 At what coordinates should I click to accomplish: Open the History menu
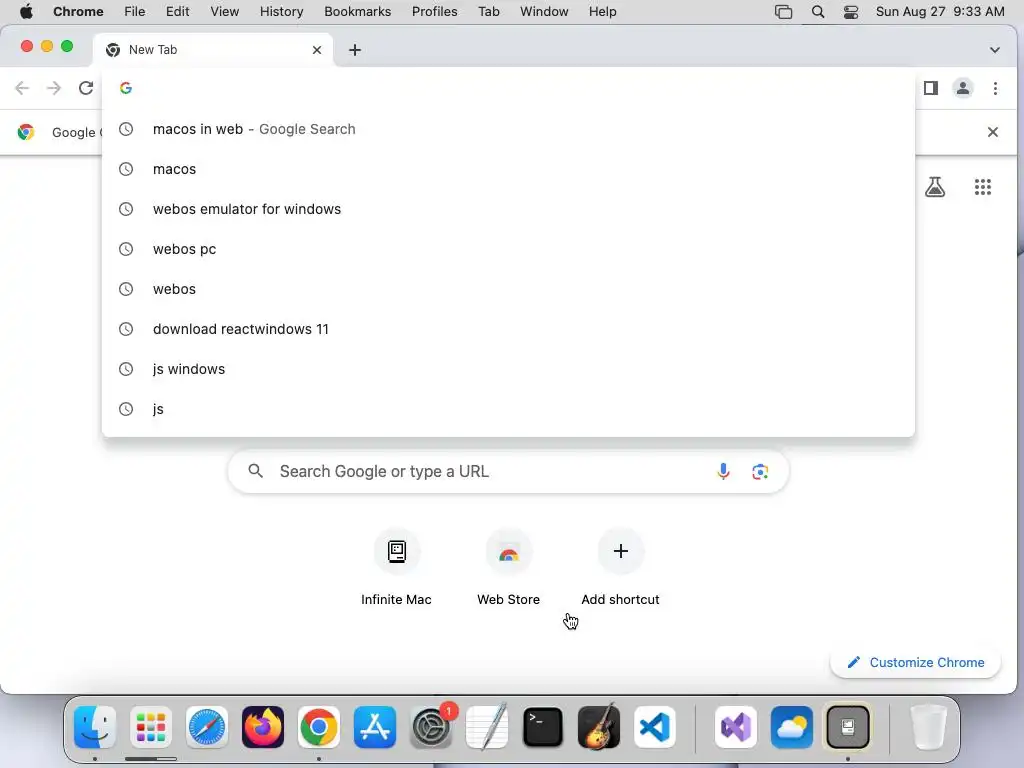pos(281,12)
